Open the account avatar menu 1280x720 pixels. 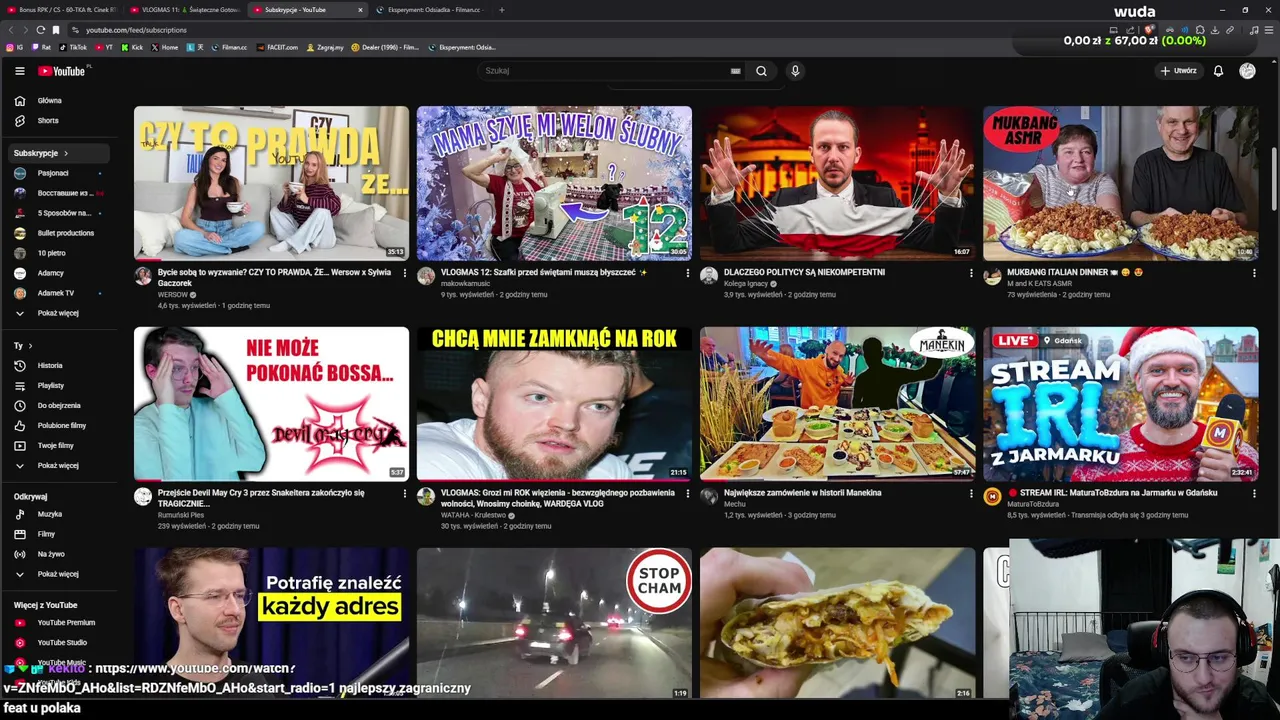(1247, 71)
